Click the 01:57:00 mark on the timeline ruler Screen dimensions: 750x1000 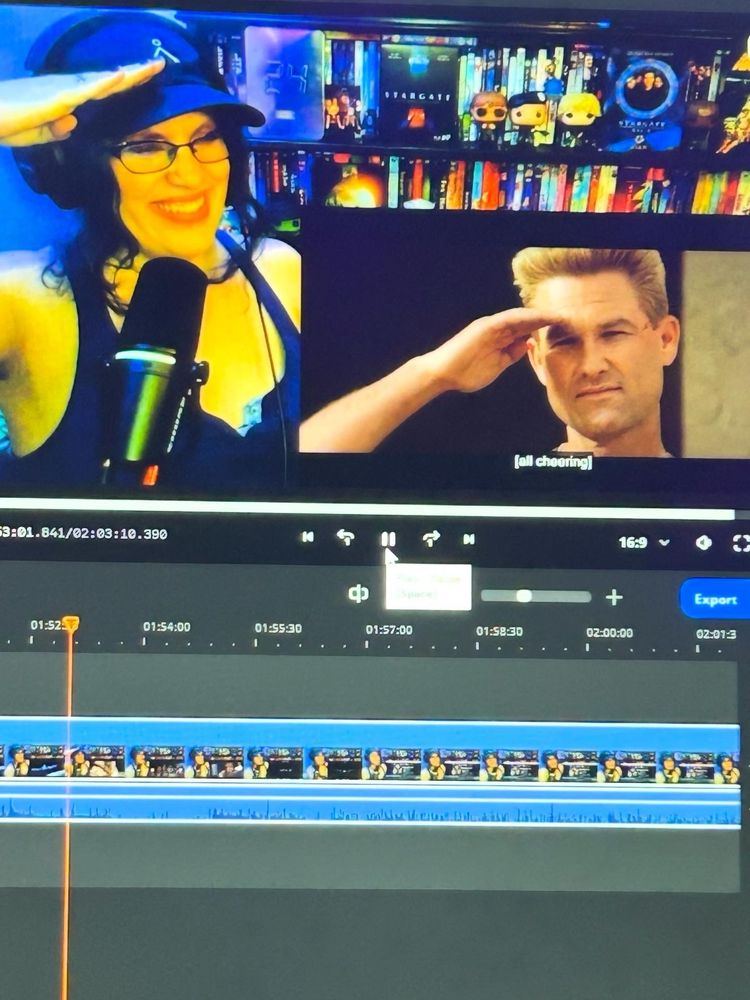click(x=389, y=630)
